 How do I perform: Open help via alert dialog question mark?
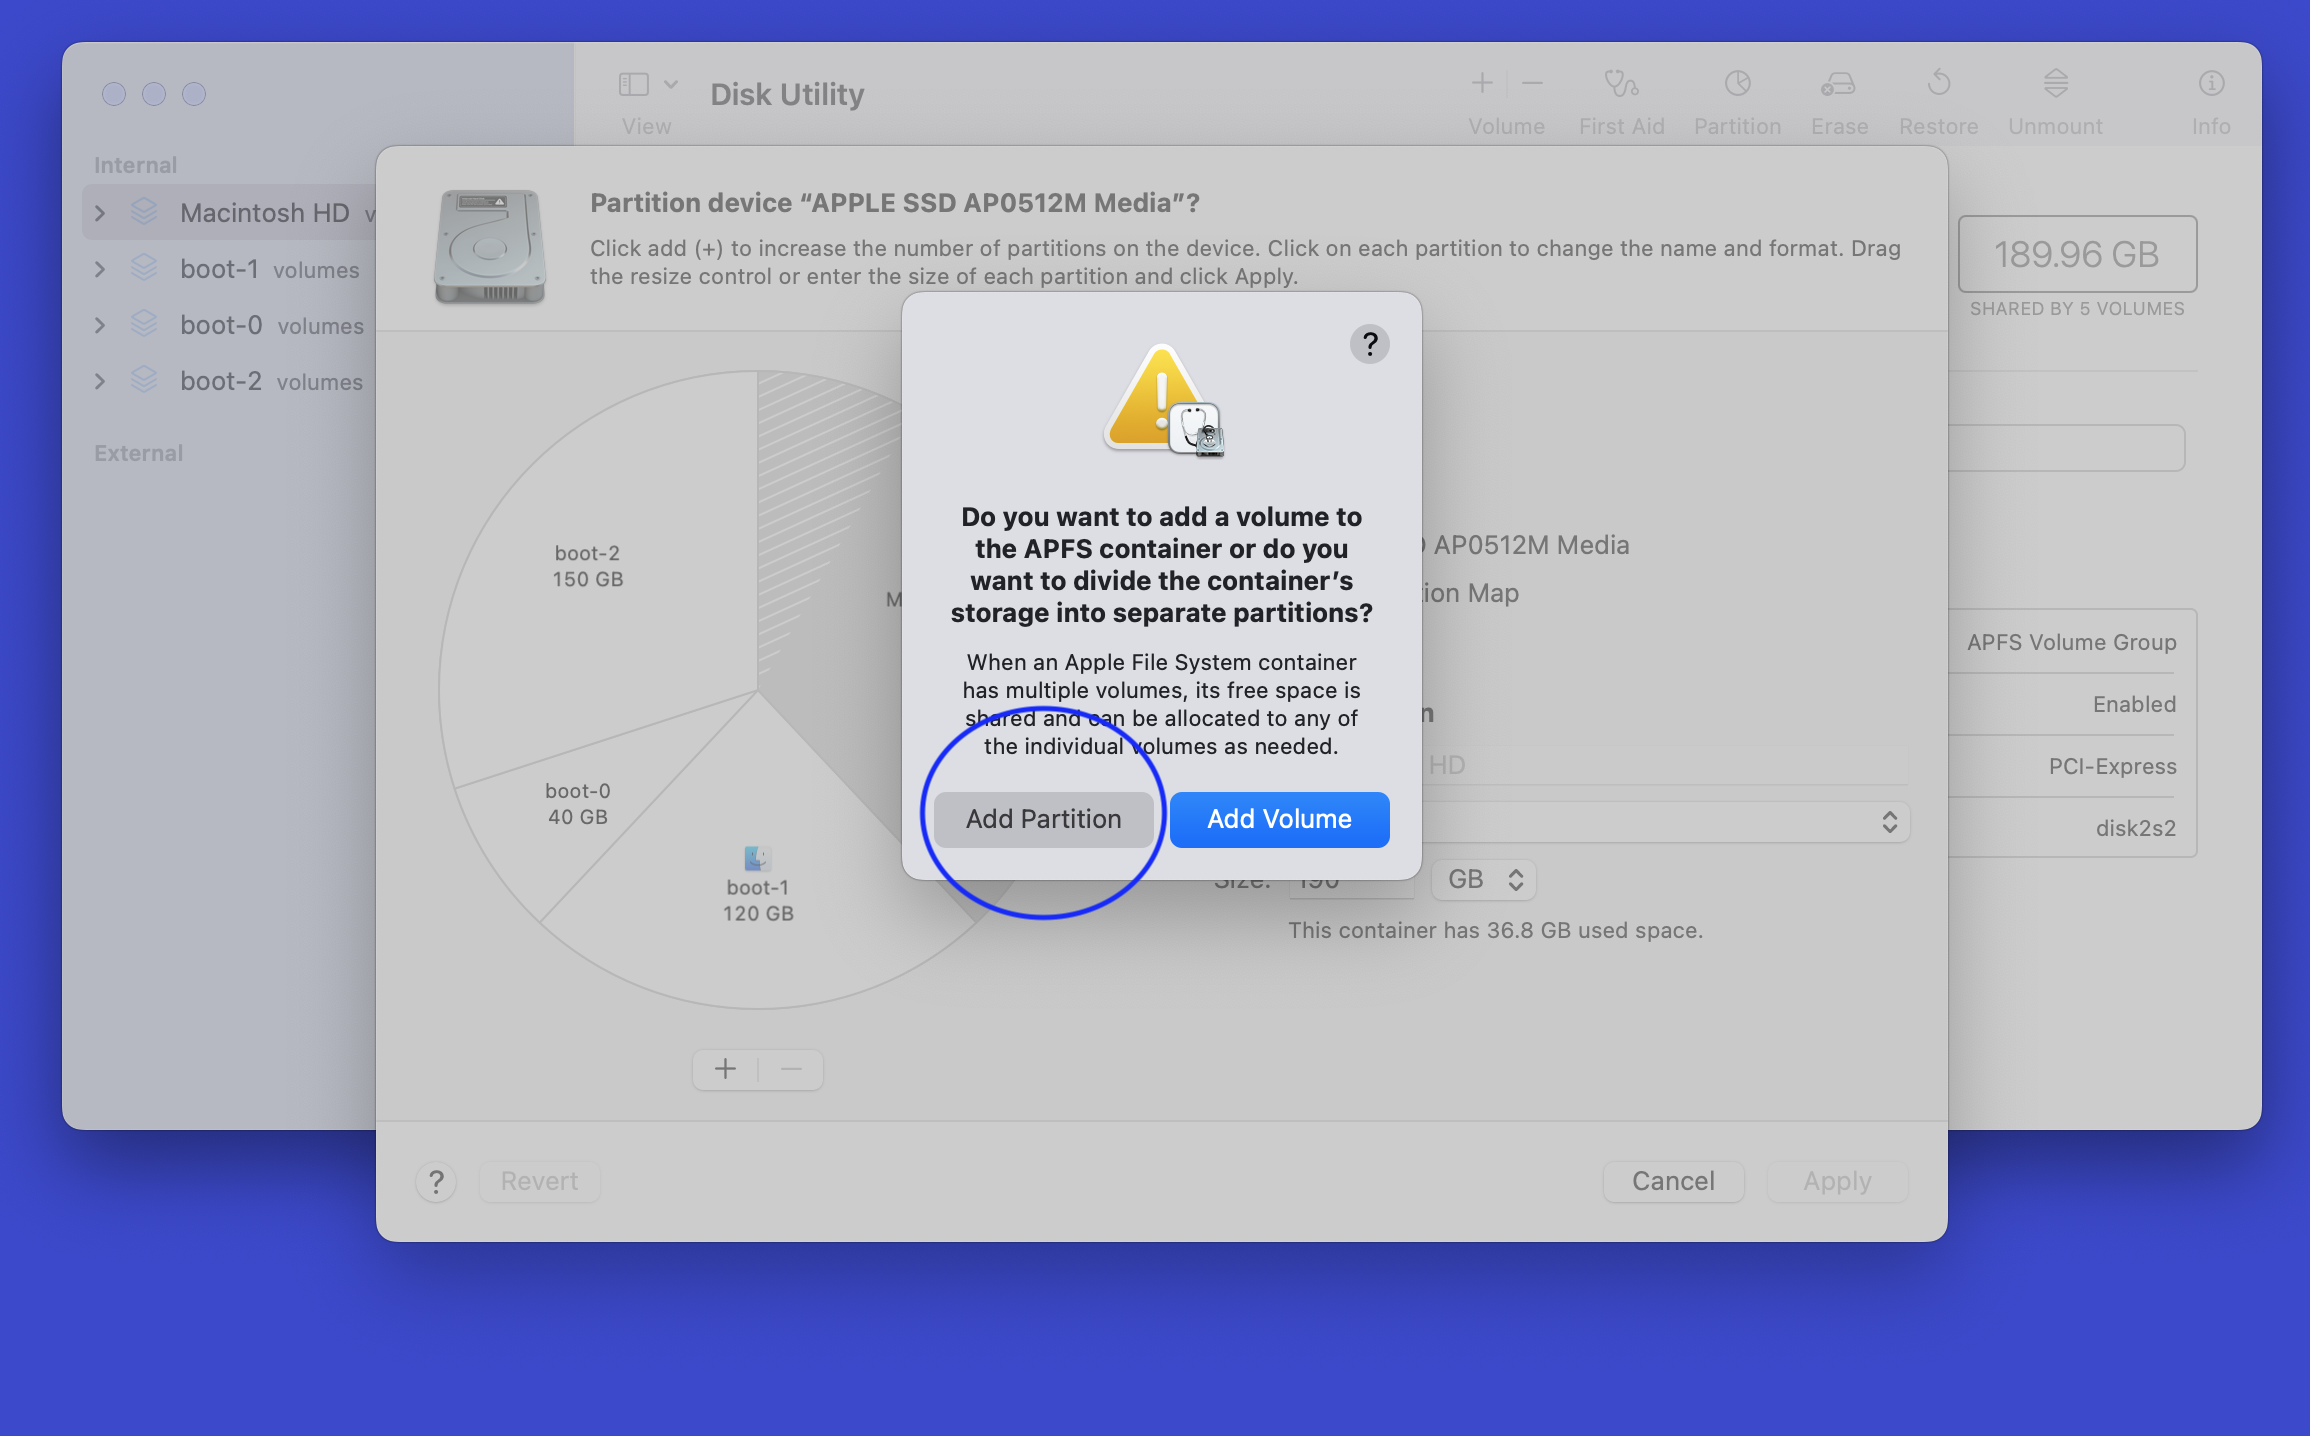click(1369, 344)
